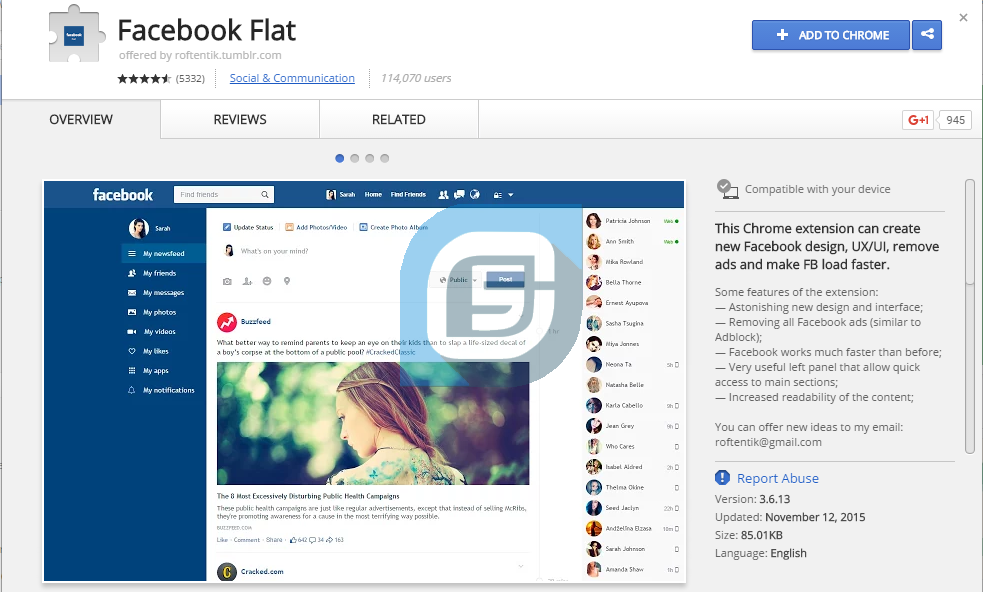This screenshot has width=983, height=592.
Task: Select the friend requests icon in Facebook navbar
Action: pyautogui.click(x=443, y=195)
